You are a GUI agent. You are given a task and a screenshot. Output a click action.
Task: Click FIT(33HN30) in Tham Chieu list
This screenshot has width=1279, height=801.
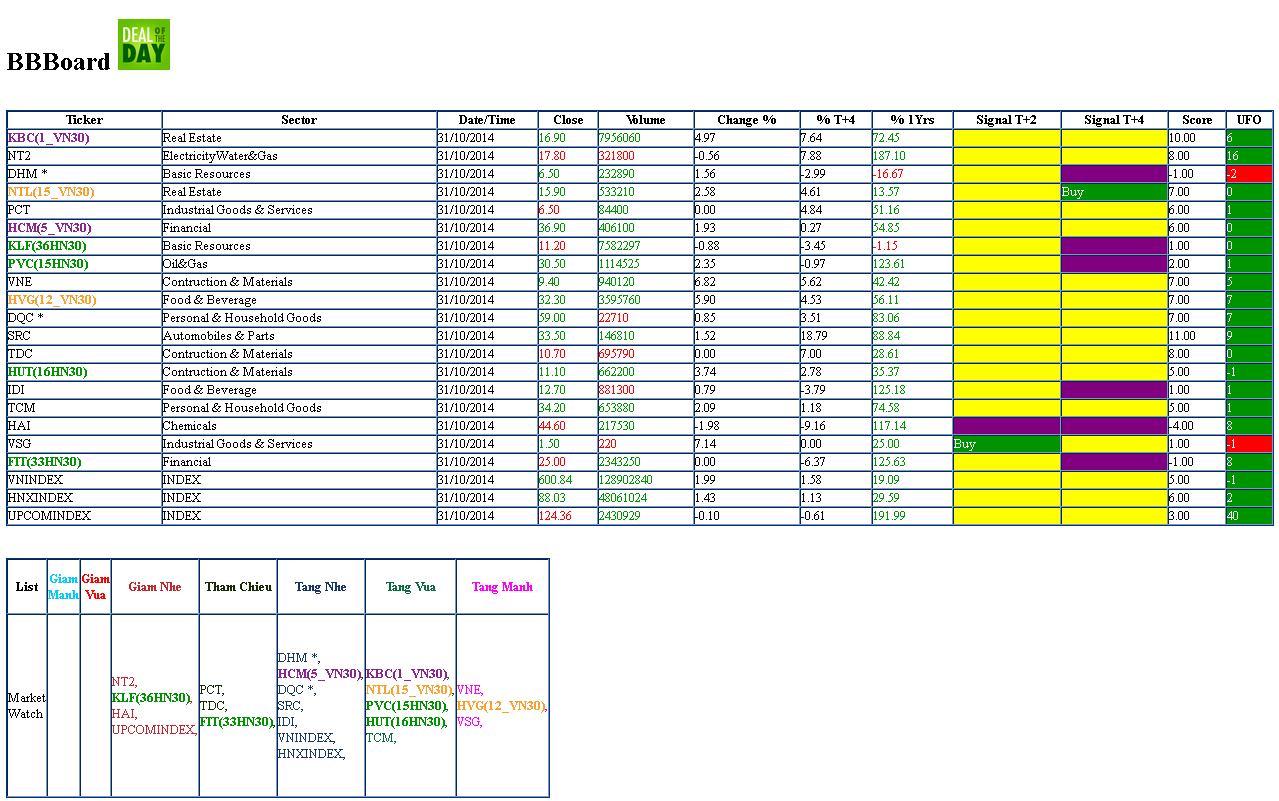[236, 722]
